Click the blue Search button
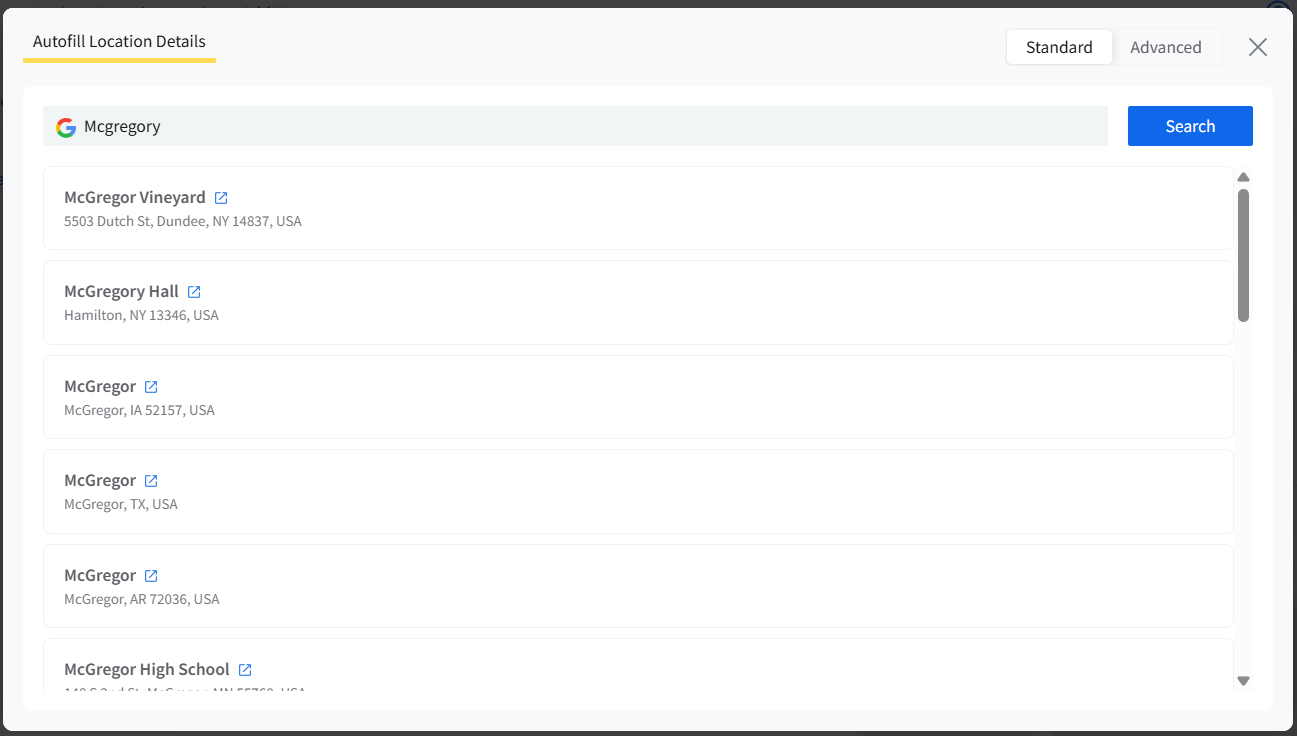 [x=1190, y=126]
